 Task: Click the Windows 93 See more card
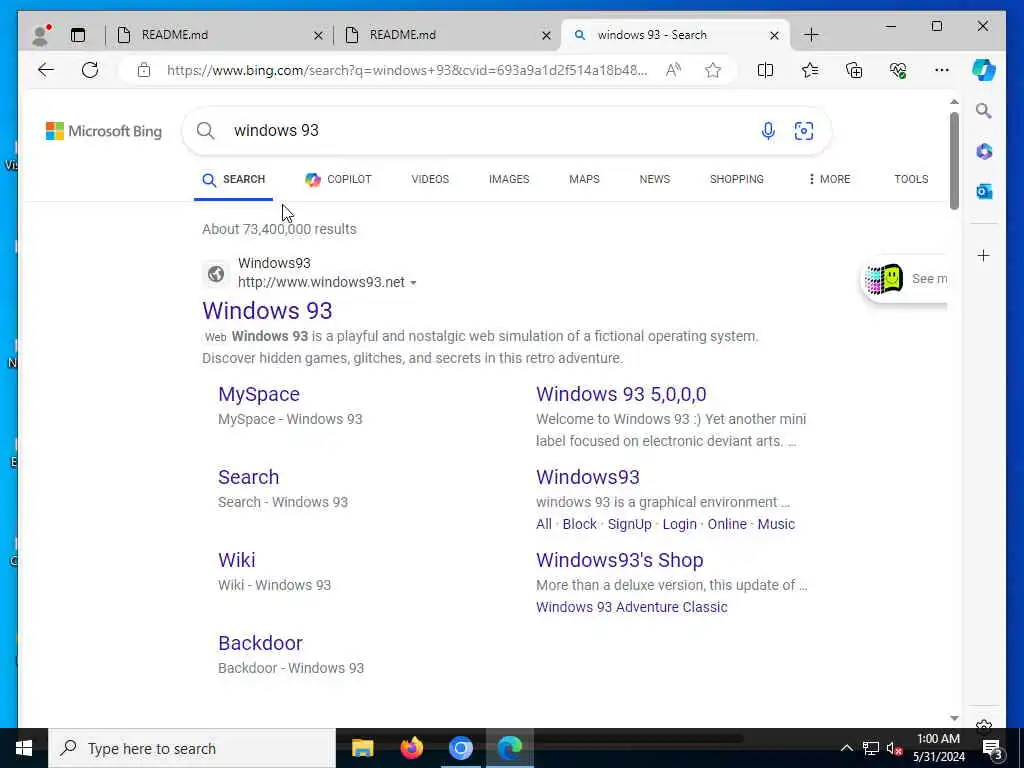904,280
